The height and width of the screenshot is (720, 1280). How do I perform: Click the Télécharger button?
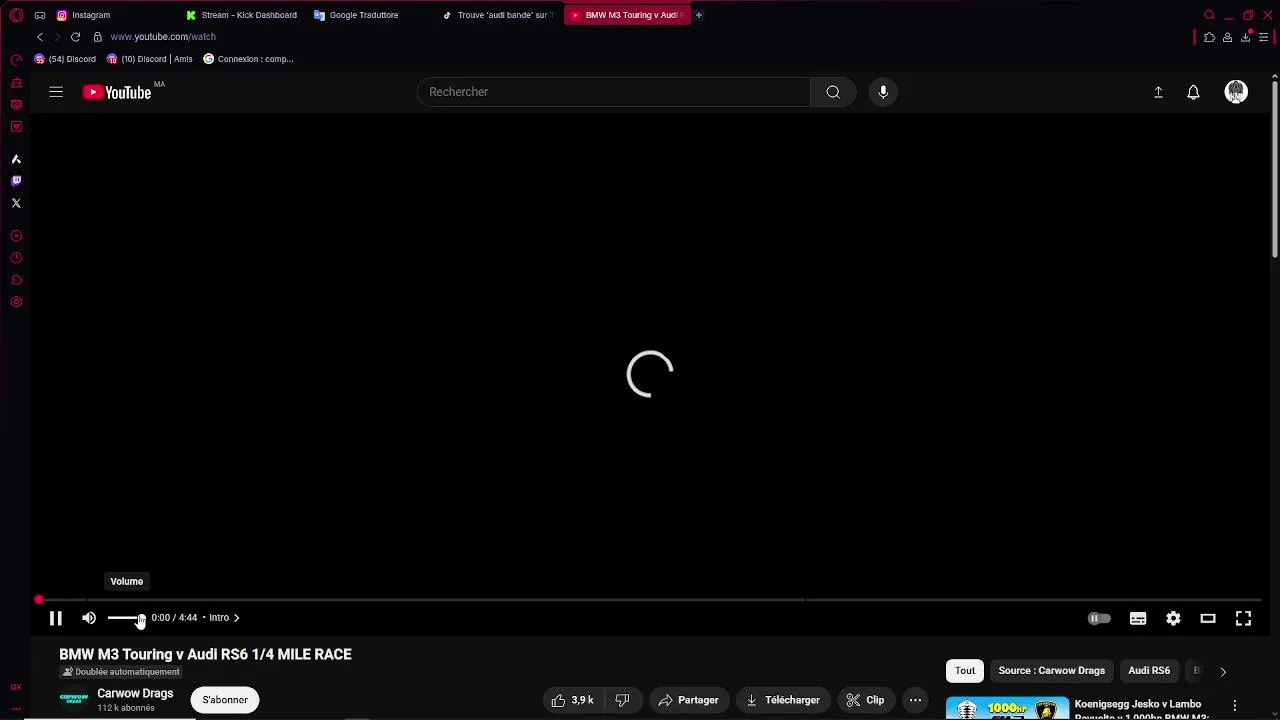(783, 700)
